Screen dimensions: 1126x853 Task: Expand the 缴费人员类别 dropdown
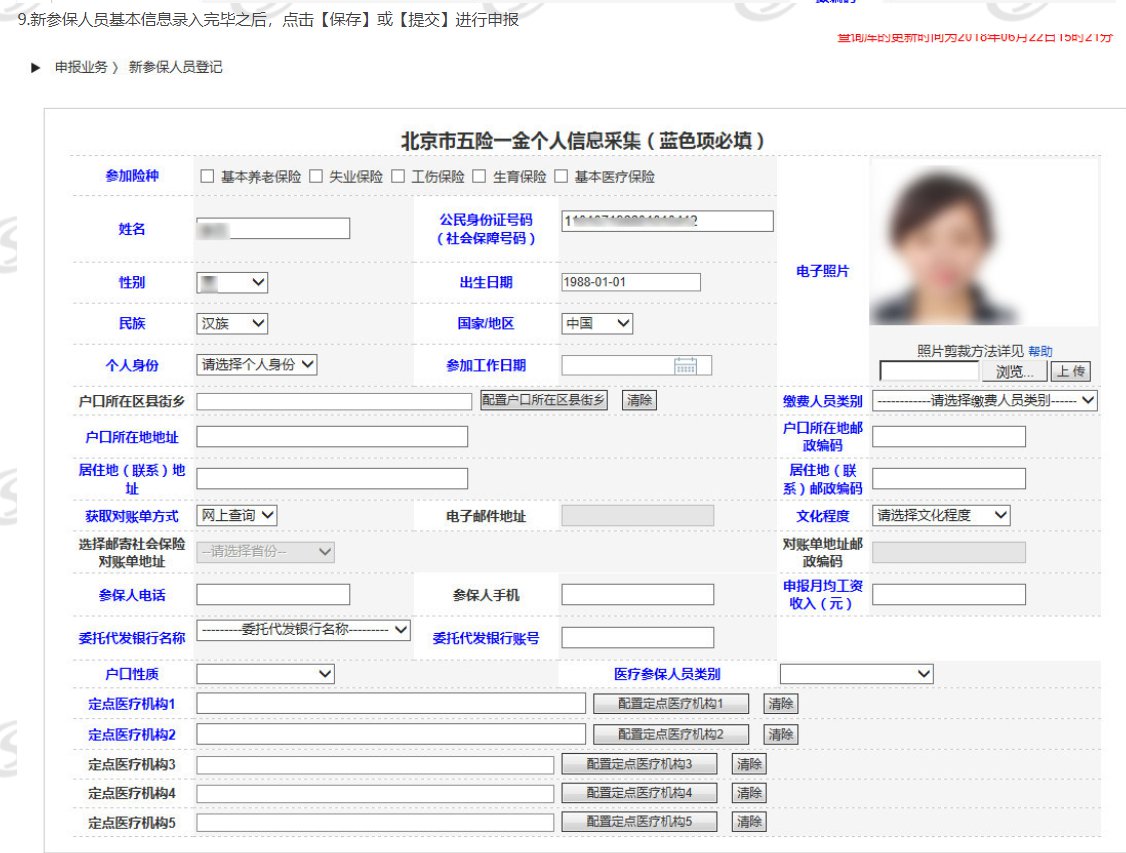[985, 401]
